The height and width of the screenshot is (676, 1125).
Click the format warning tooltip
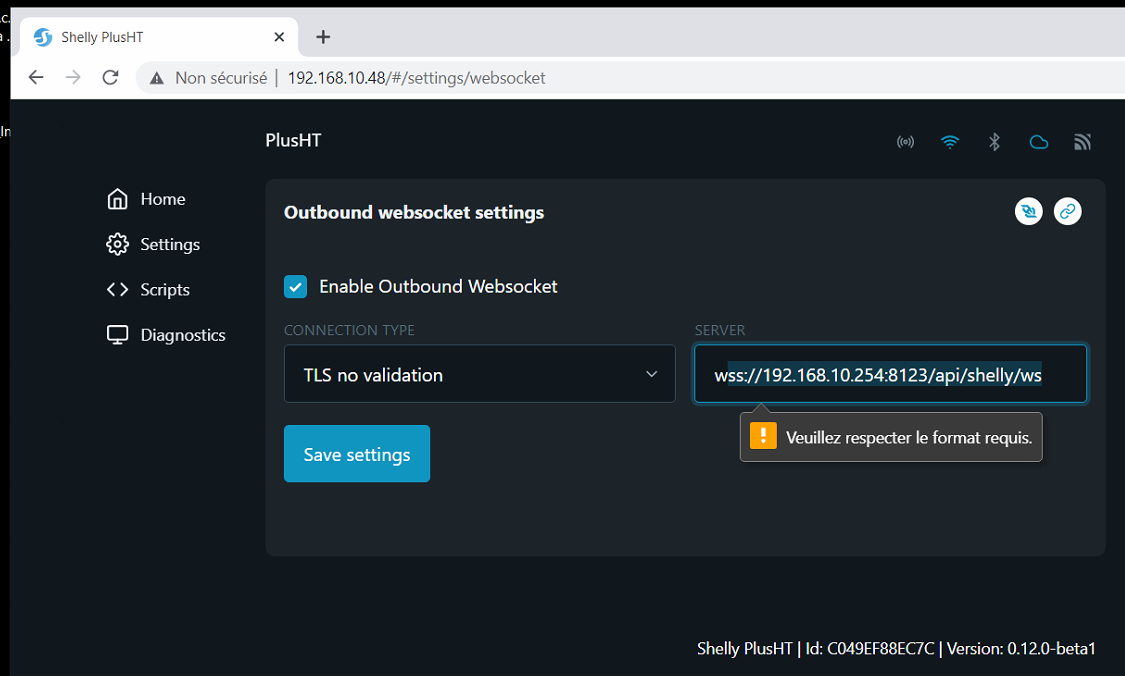point(890,436)
